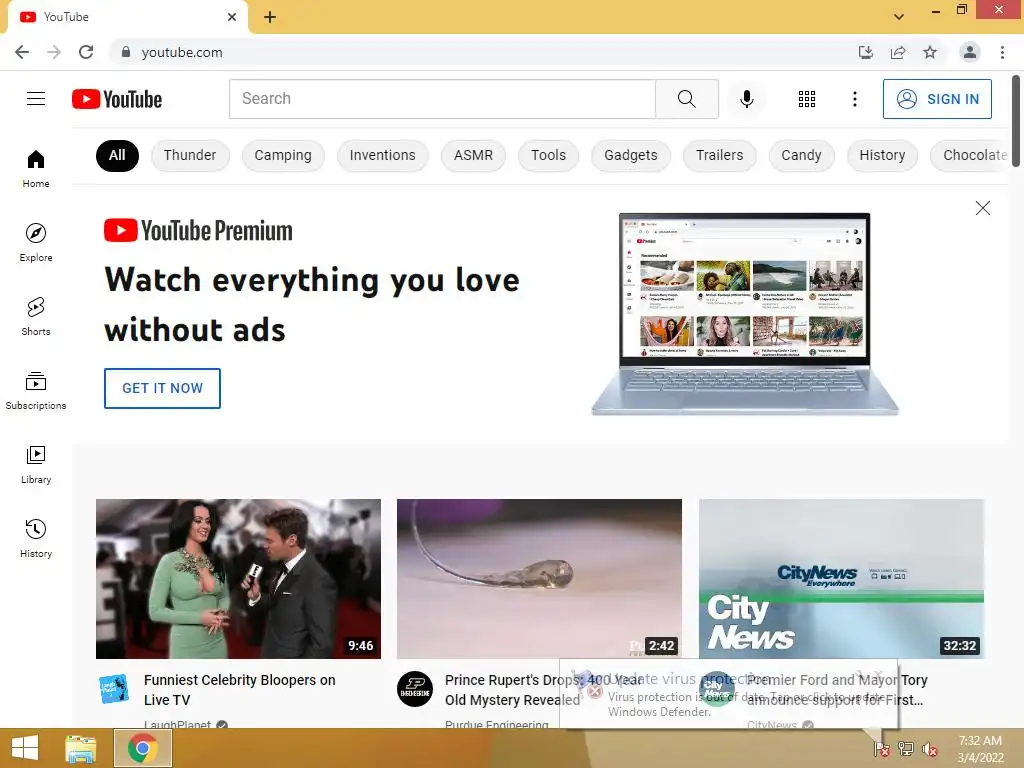Image resolution: width=1024 pixels, height=768 pixels.
Task: Open Library in the sidebar
Action: 36,464
